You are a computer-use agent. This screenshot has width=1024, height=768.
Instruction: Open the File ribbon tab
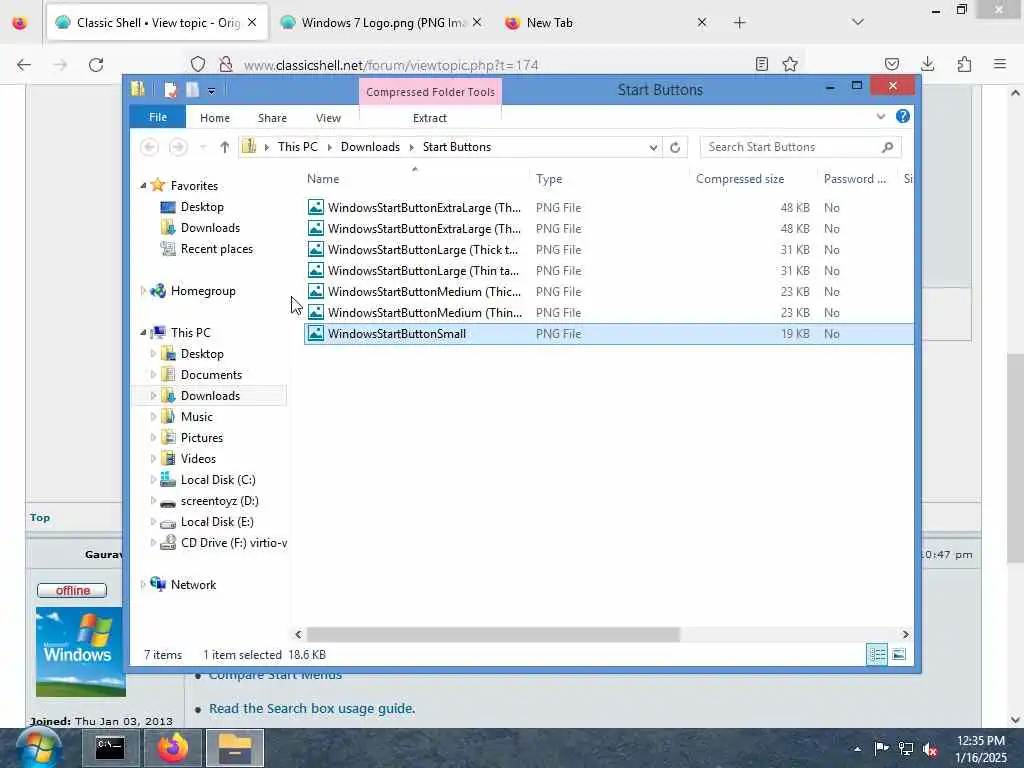click(x=158, y=117)
